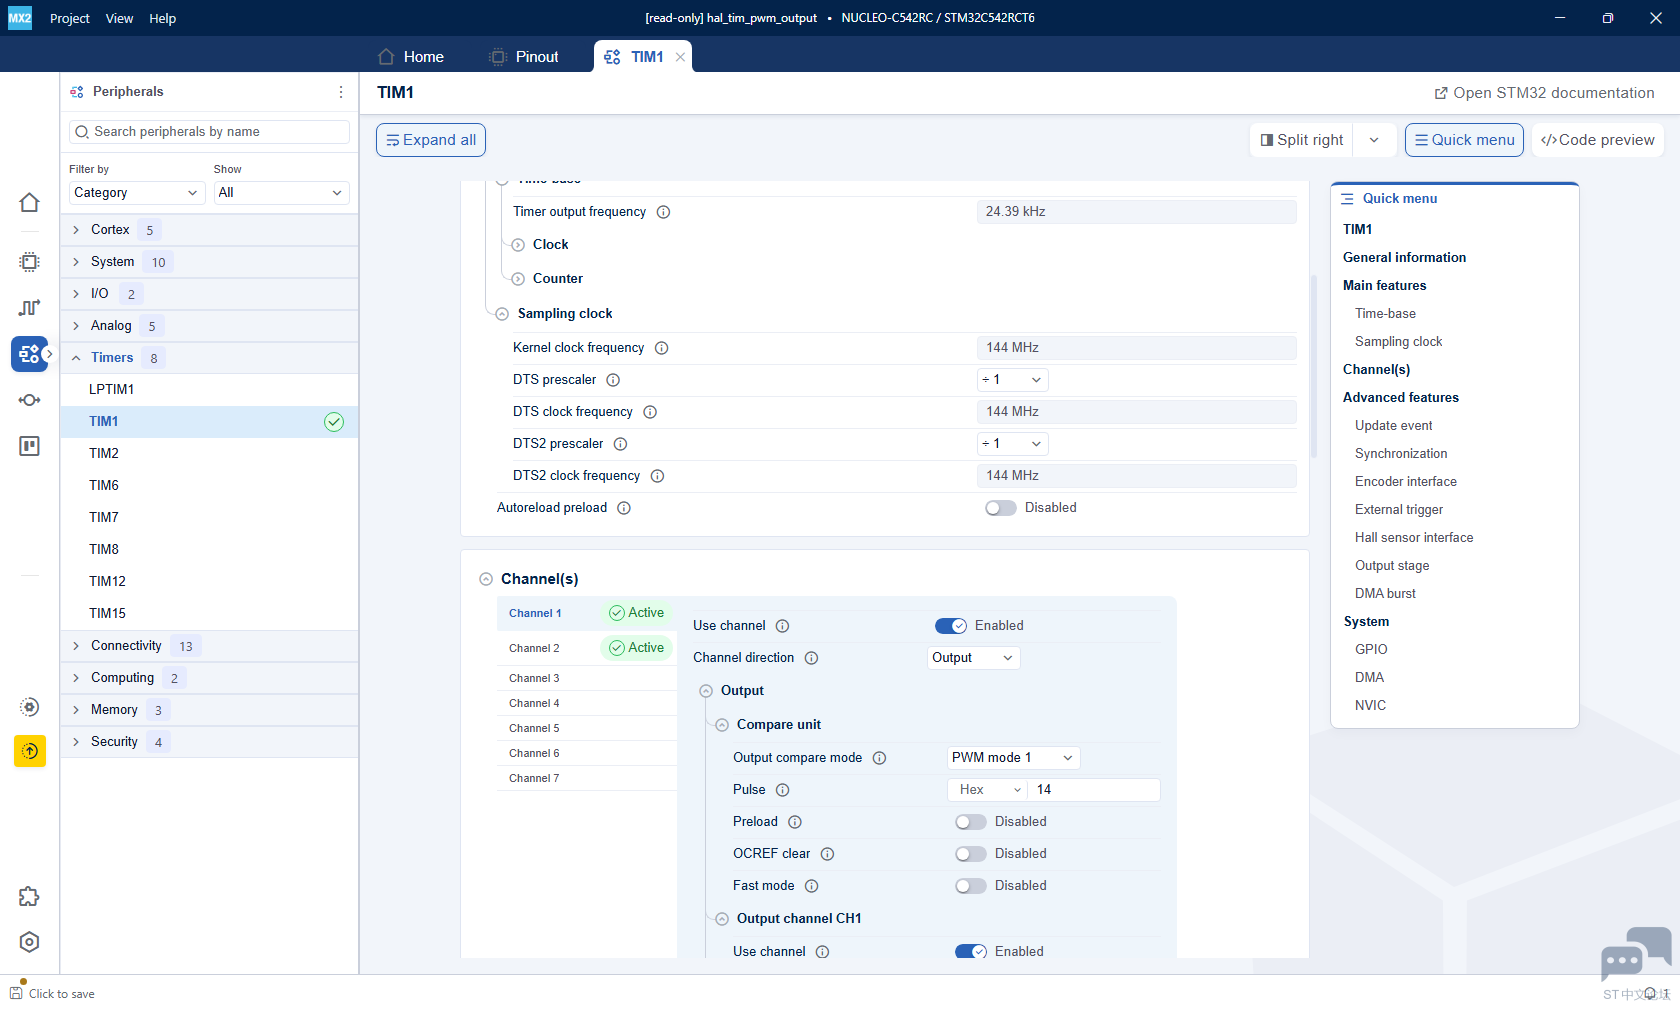Open the Pinout chip icon in sidebar

coord(29,262)
